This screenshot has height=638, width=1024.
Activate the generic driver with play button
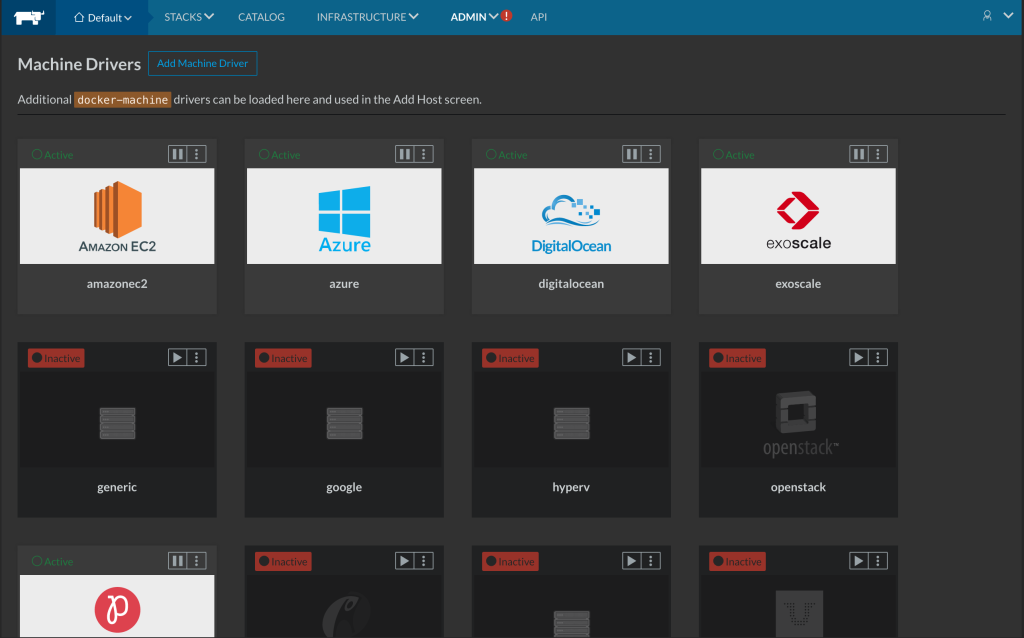point(178,357)
